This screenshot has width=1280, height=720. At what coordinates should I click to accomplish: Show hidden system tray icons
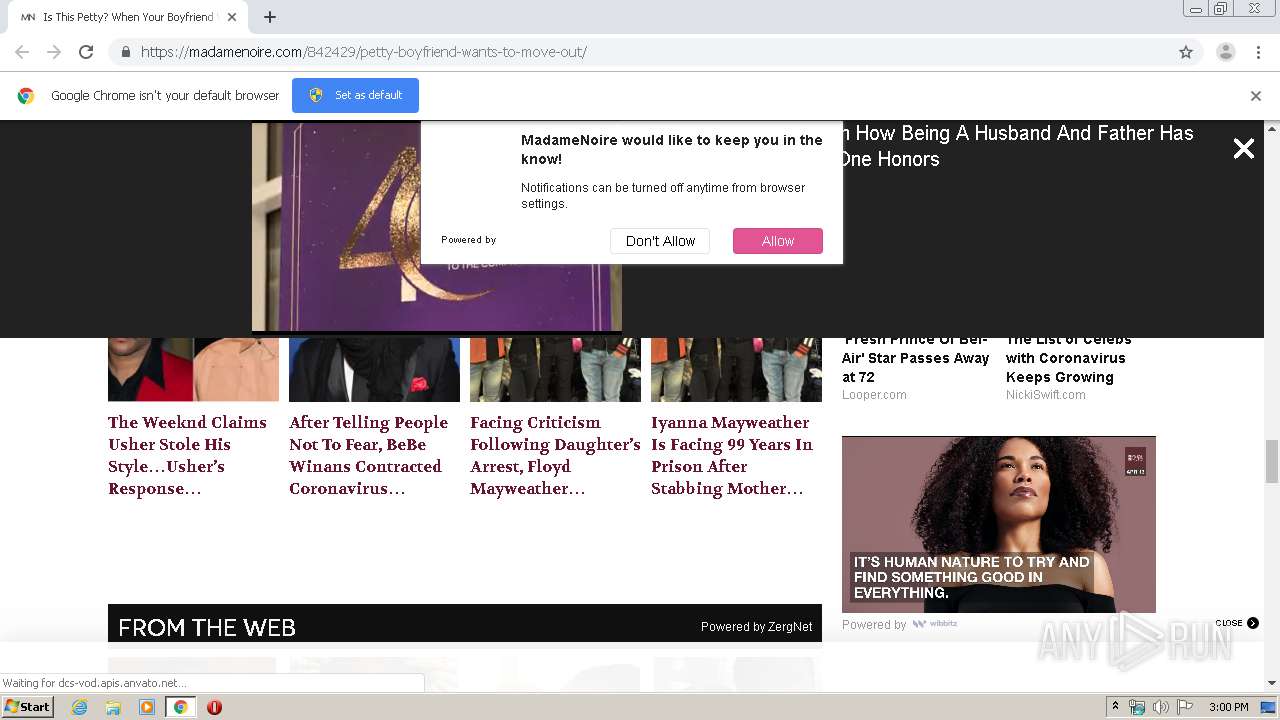(1115, 707)
